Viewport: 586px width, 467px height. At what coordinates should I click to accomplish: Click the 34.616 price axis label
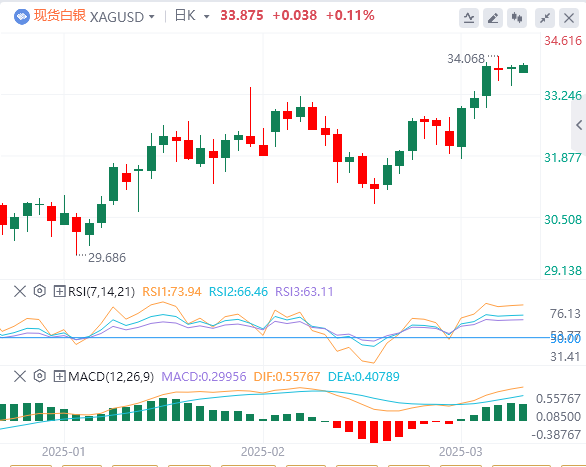click(563, 40)
